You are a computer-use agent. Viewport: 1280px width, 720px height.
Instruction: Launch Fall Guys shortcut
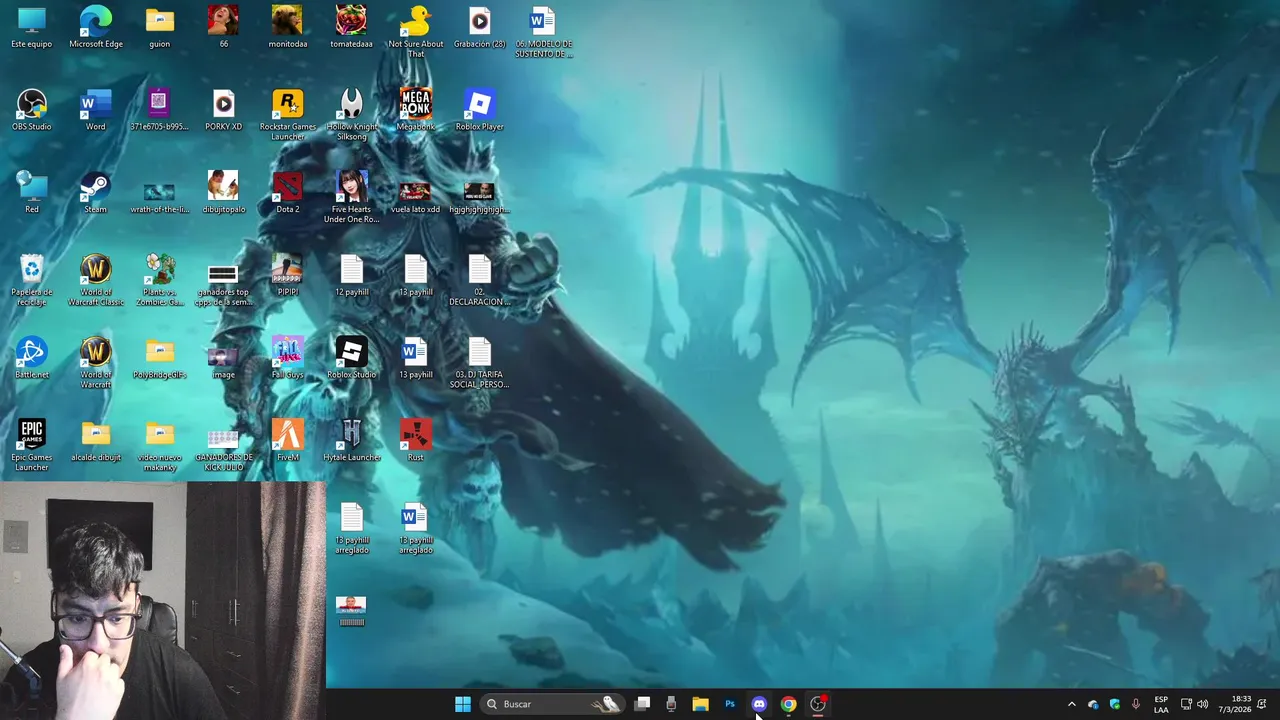coord(287,358)
